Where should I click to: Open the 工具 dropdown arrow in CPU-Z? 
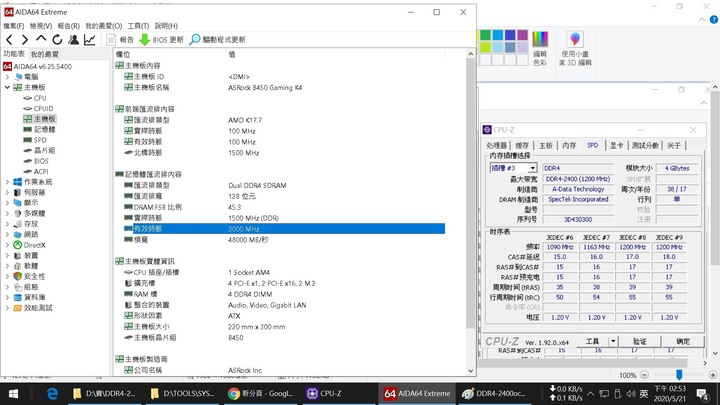pos(613,341)
